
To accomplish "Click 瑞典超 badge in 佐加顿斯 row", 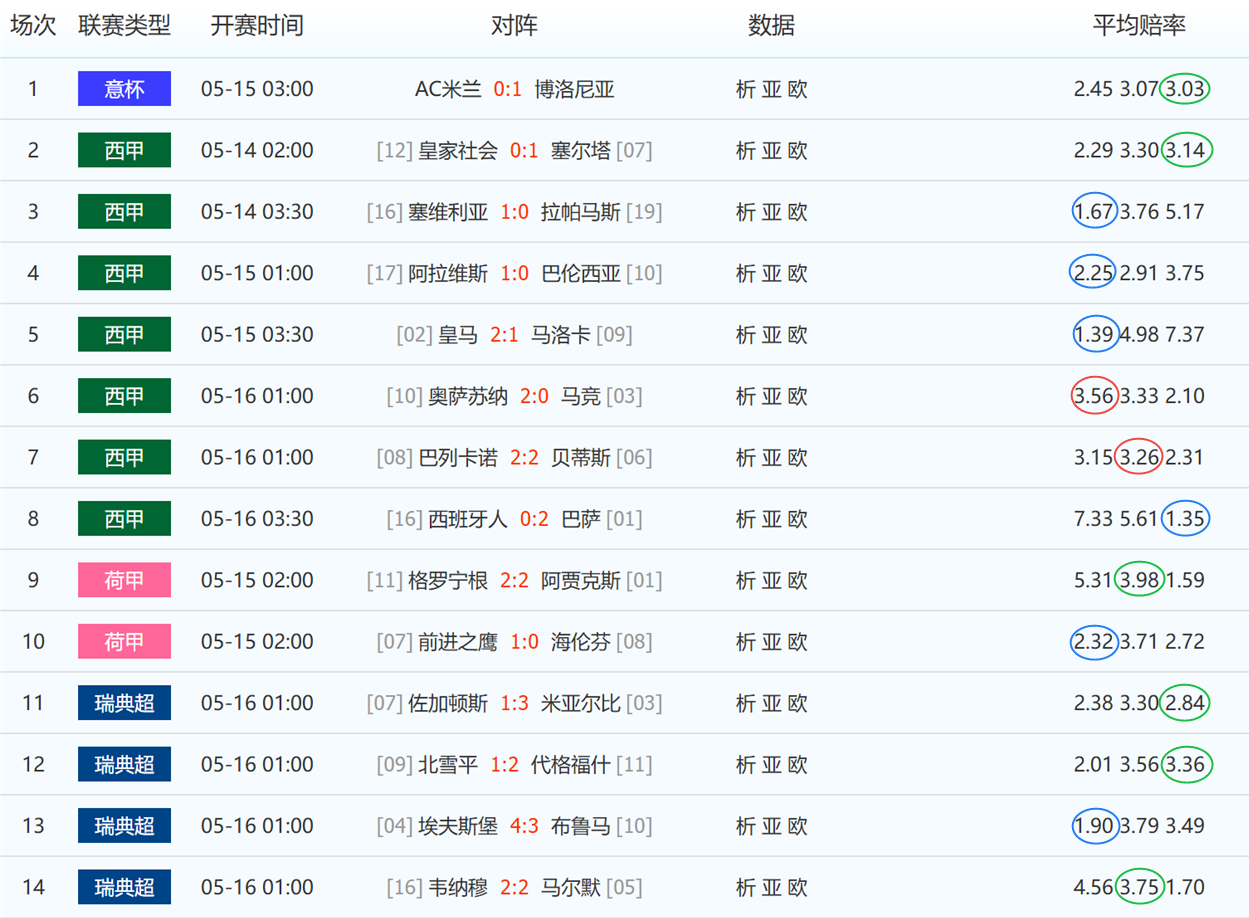I will (x=124, y=703).
